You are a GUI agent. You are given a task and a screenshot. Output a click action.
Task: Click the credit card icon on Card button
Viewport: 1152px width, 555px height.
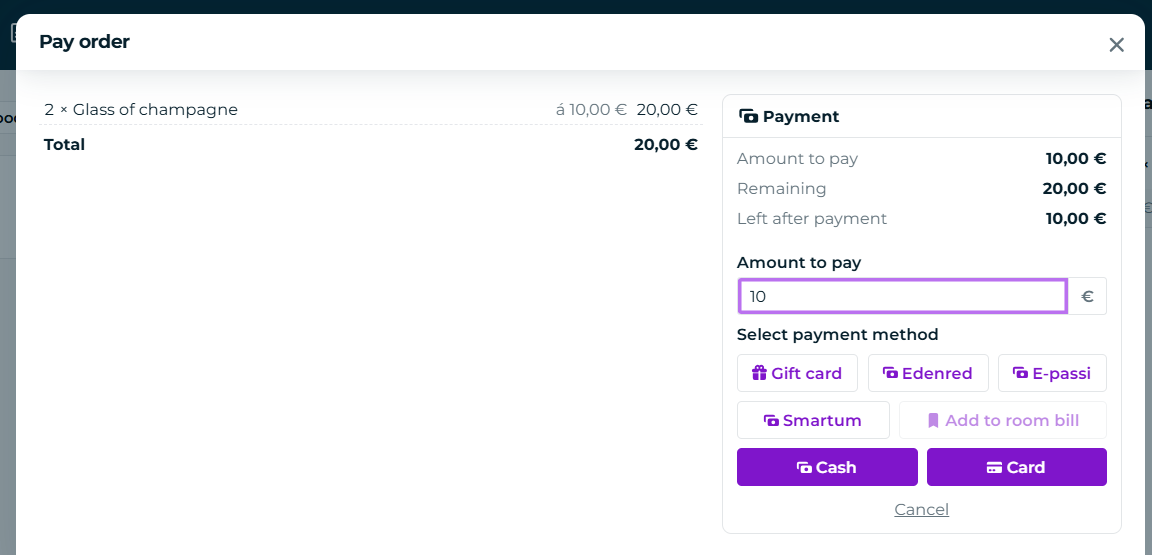point(994,468)
